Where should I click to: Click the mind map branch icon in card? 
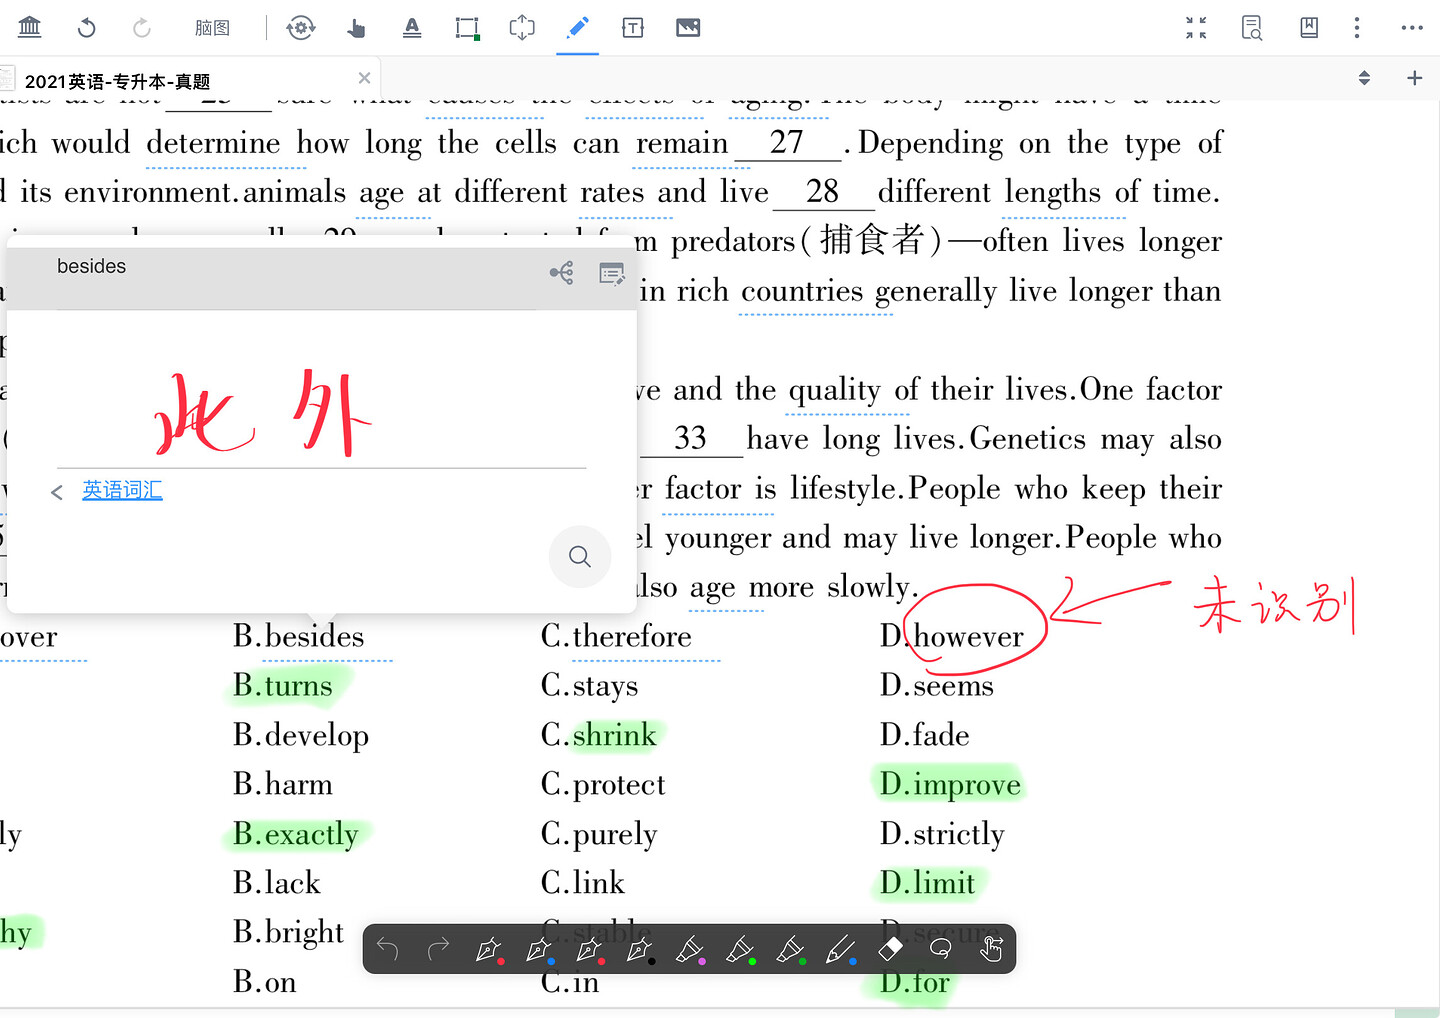tap(562, 273)
